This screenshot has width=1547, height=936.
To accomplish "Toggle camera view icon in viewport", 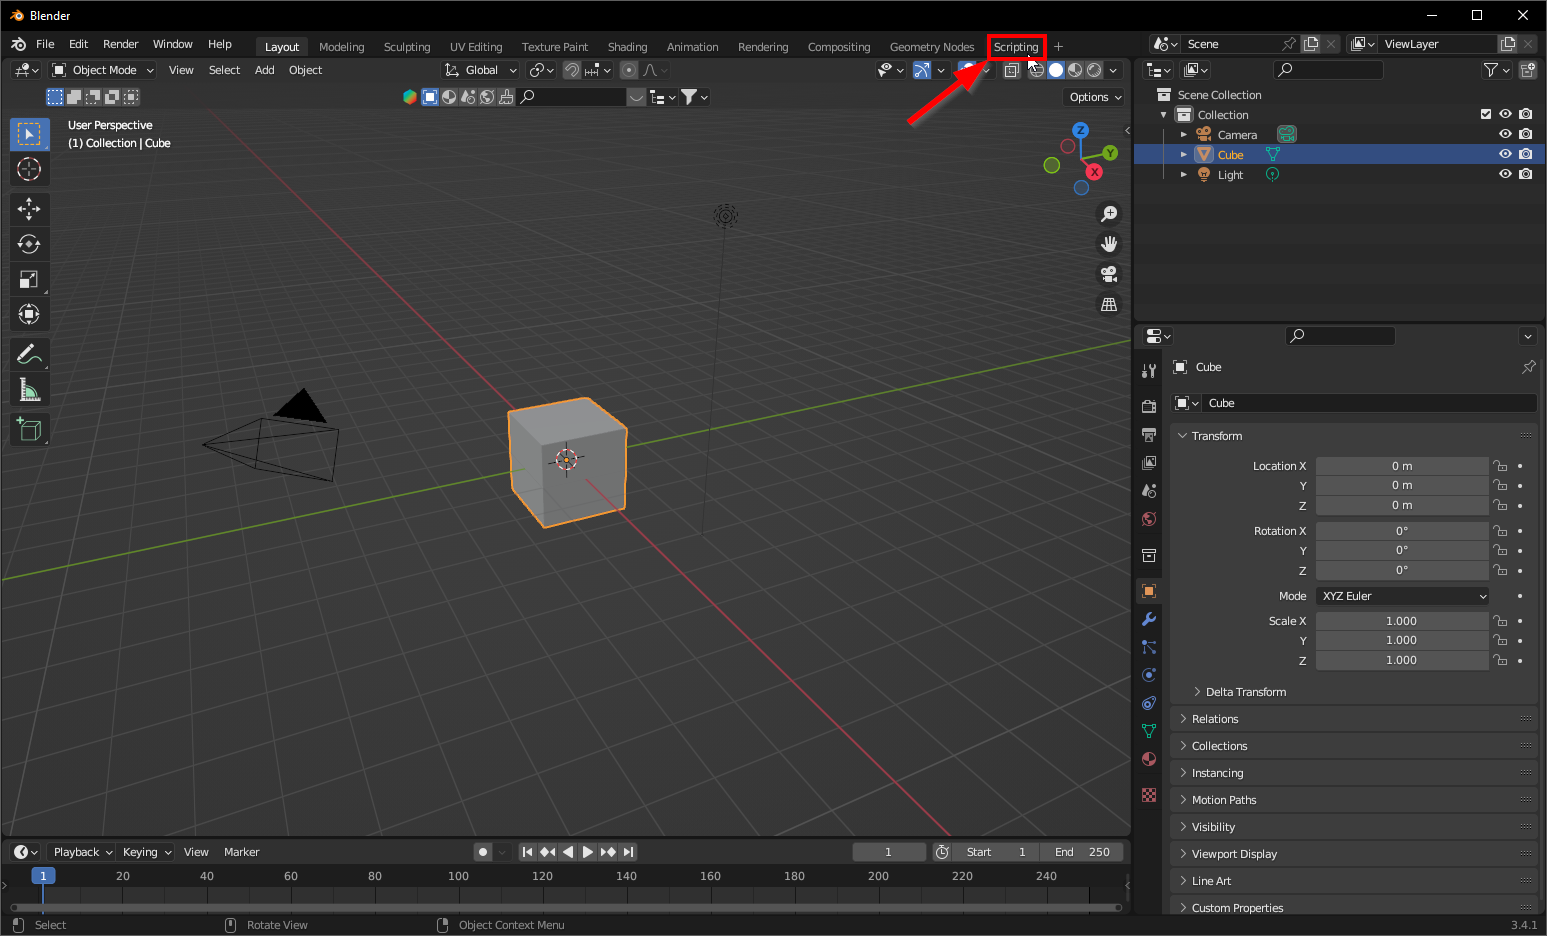I will 1109,274.
